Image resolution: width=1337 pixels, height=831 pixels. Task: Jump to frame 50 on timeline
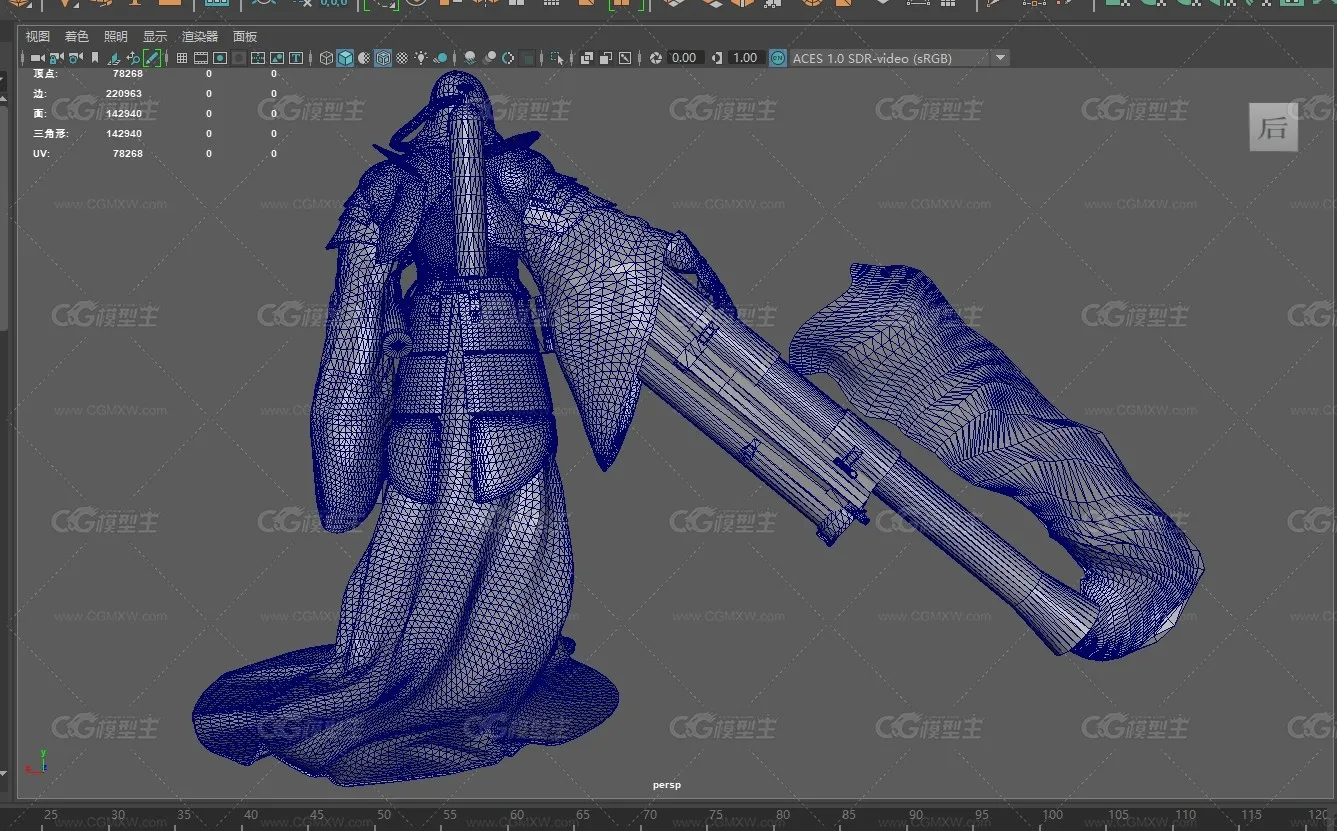tap(384, 815)
